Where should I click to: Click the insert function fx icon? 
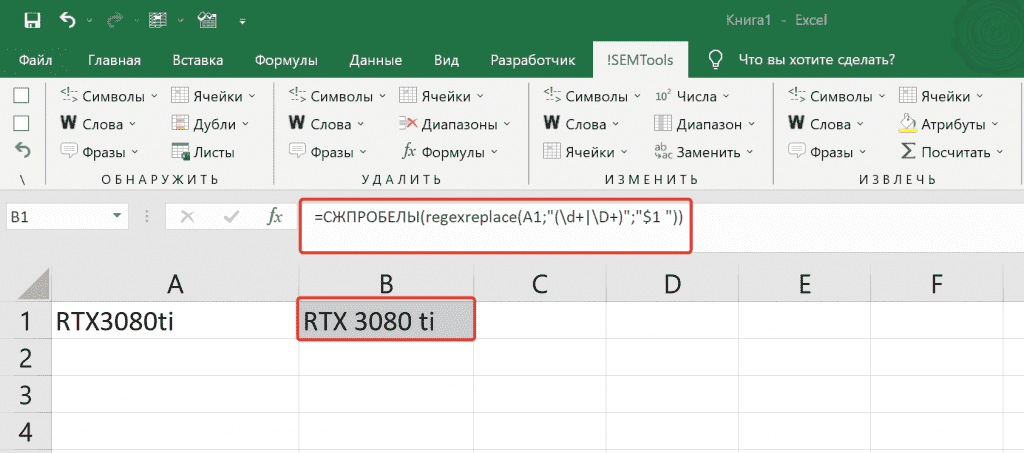point(273,216)
